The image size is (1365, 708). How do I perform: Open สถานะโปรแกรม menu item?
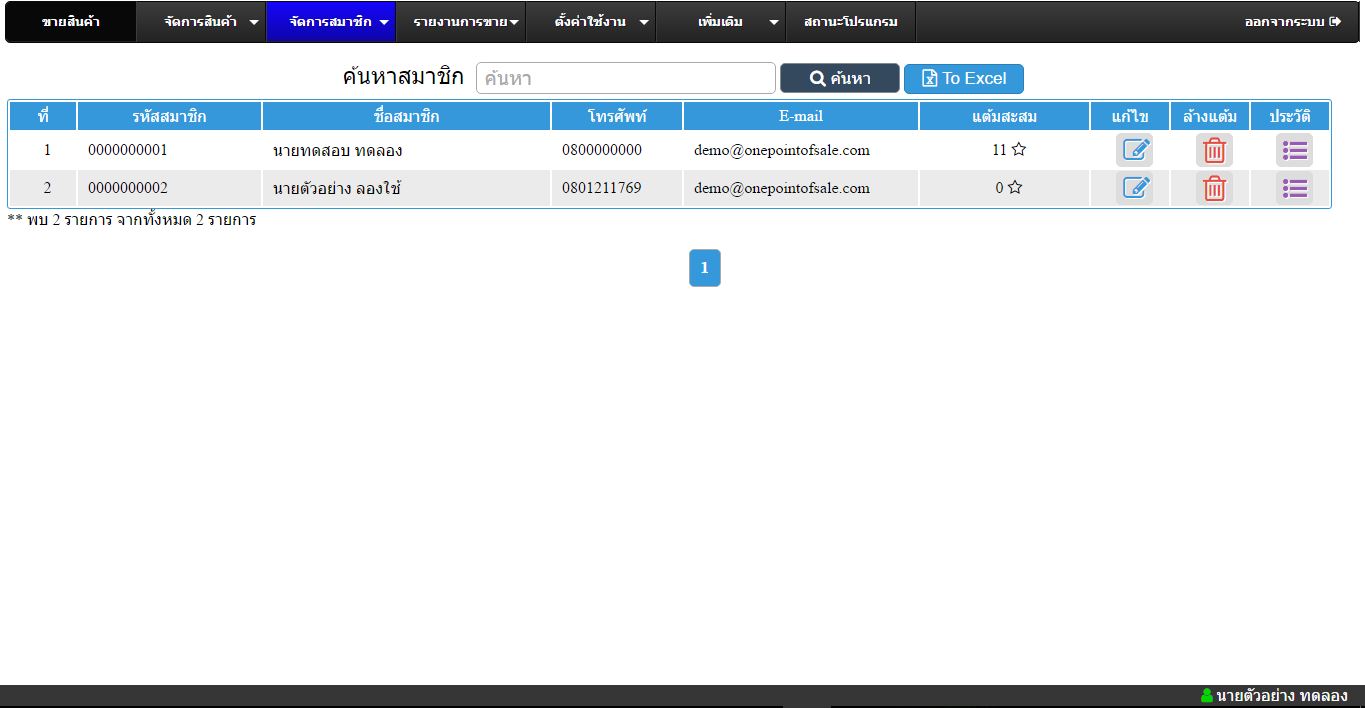(851, 22)
